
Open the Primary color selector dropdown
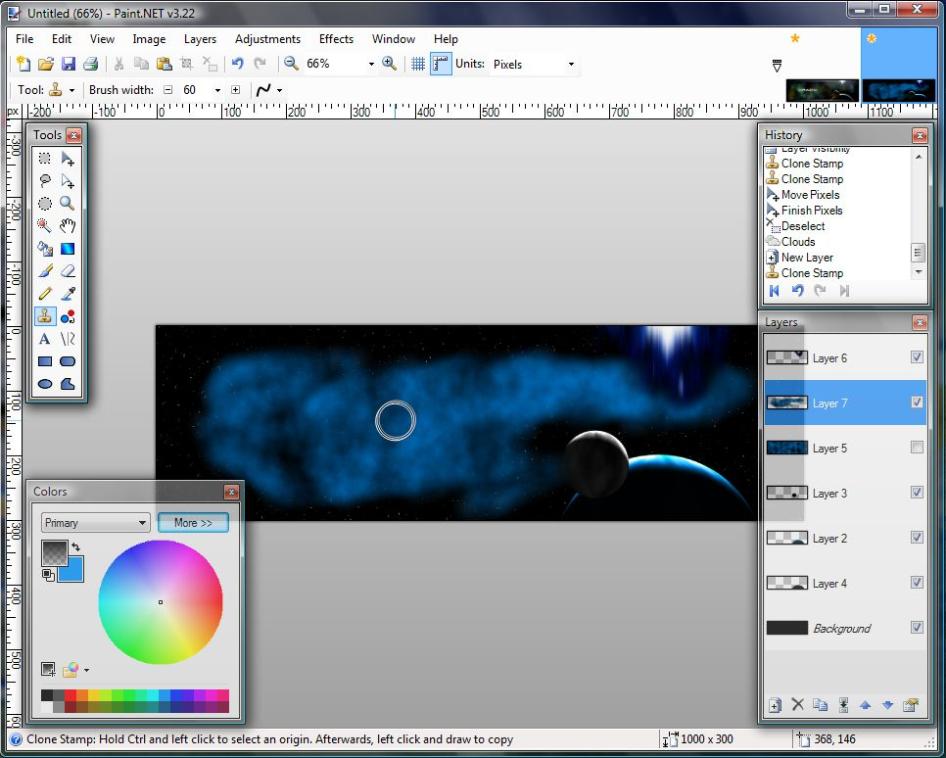[95, 523]
